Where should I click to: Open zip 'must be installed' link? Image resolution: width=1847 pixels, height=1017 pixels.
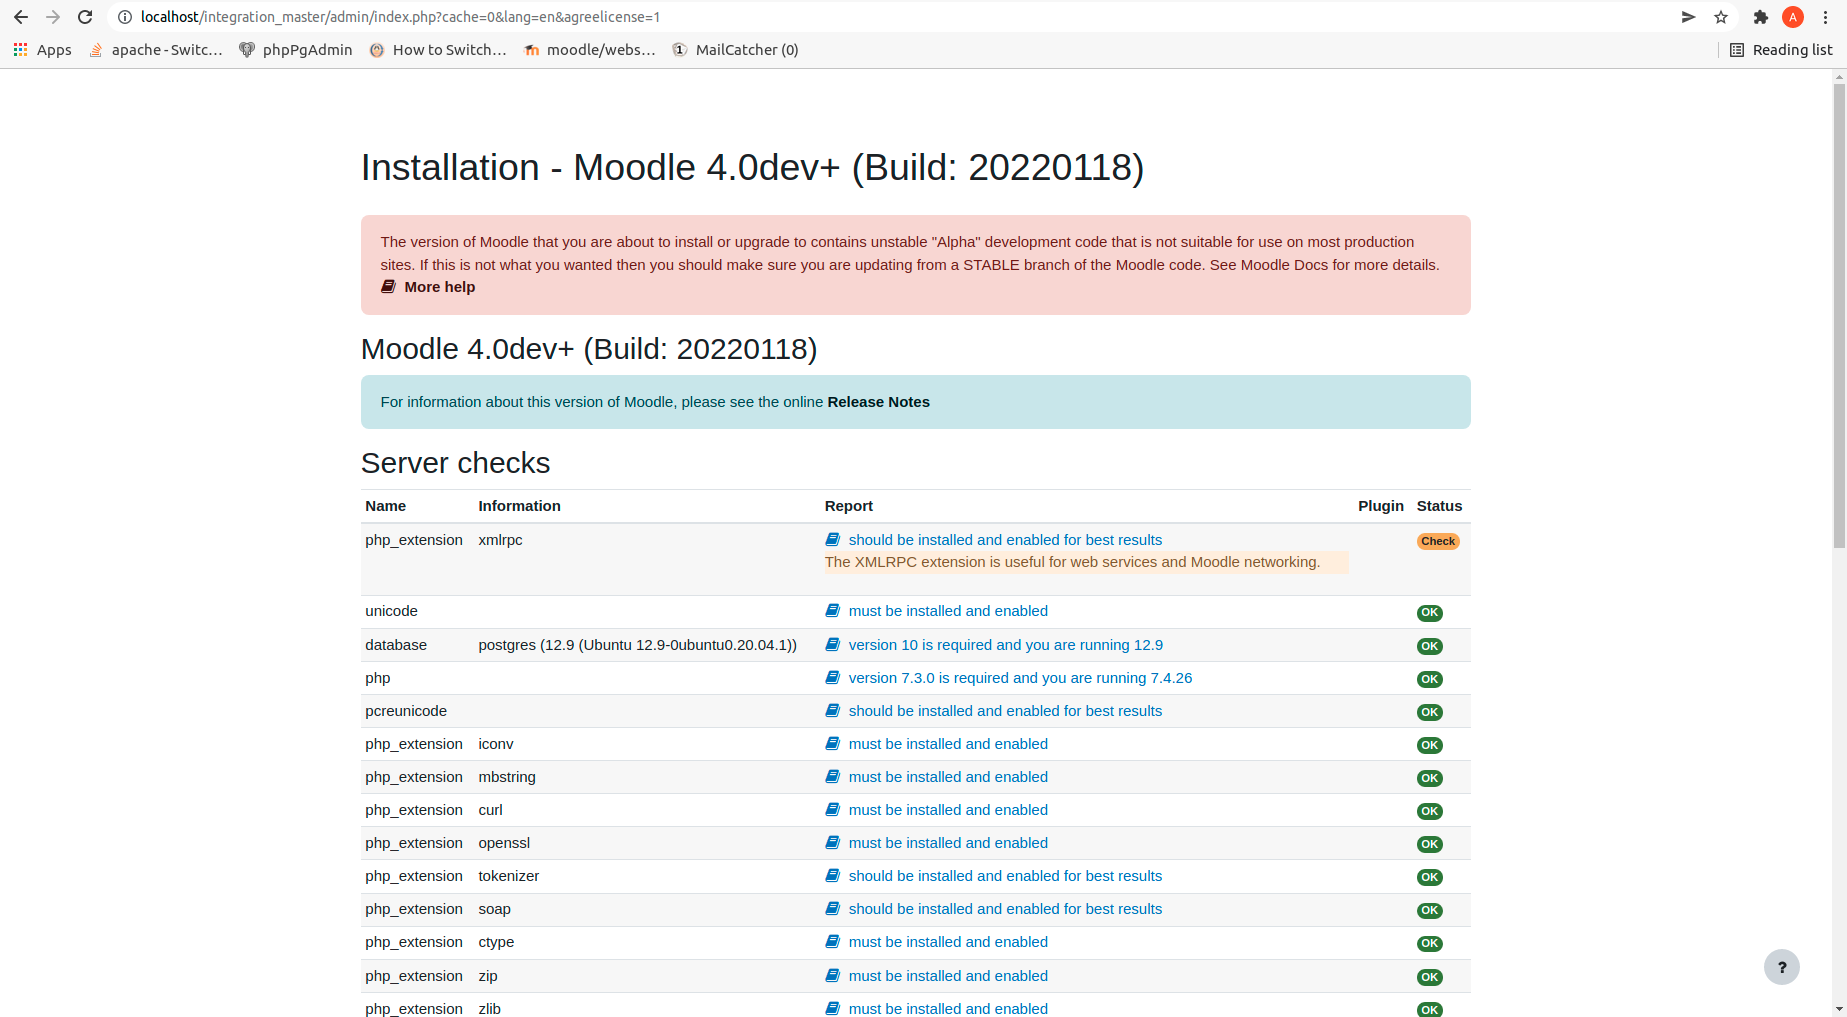[948, 976]
